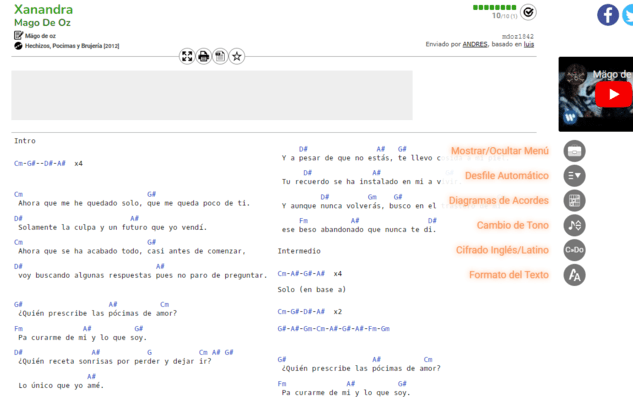Open Mostrar/Ocultar Menú label
640x400 pixels.
(x=500, y=151)
